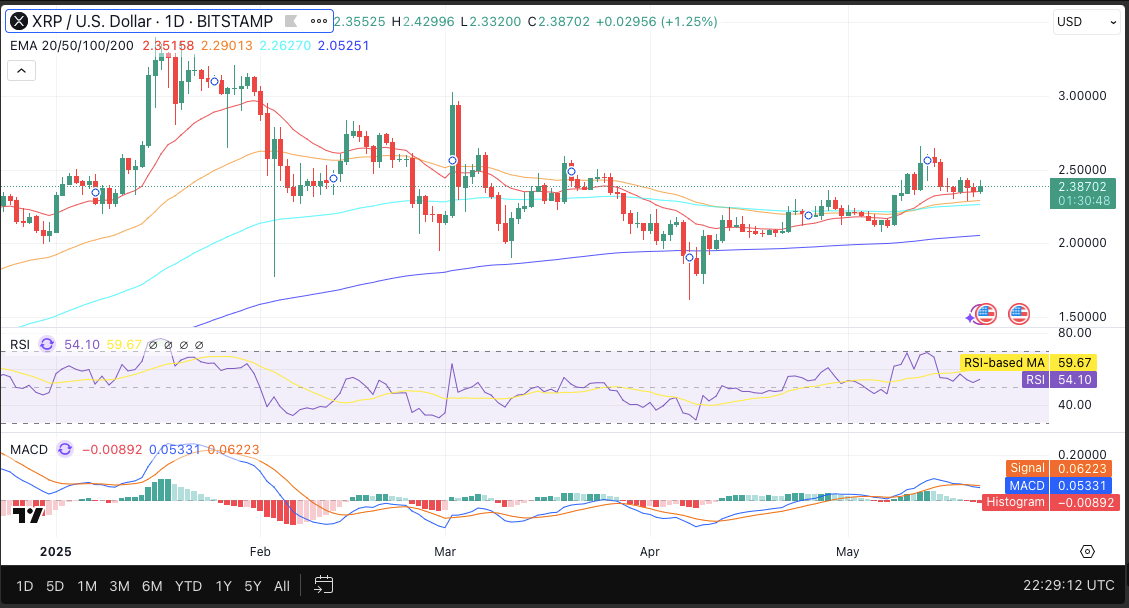Click the XRP coin logo icon
Viewport: 1129px width, 608px height.
click(19, 22)
